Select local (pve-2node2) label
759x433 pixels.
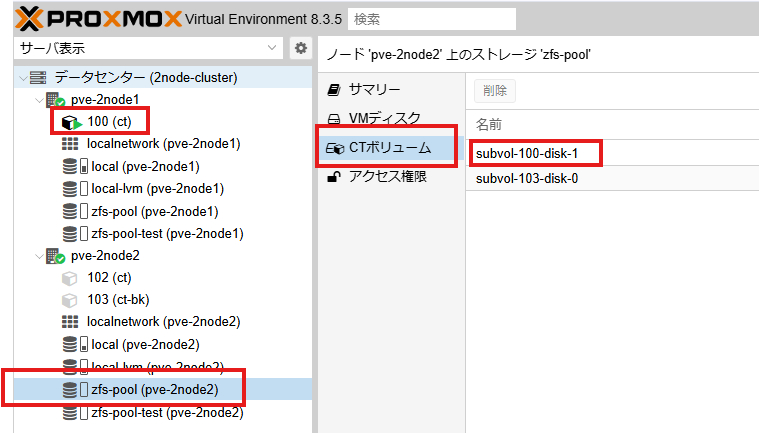point(145,344)
